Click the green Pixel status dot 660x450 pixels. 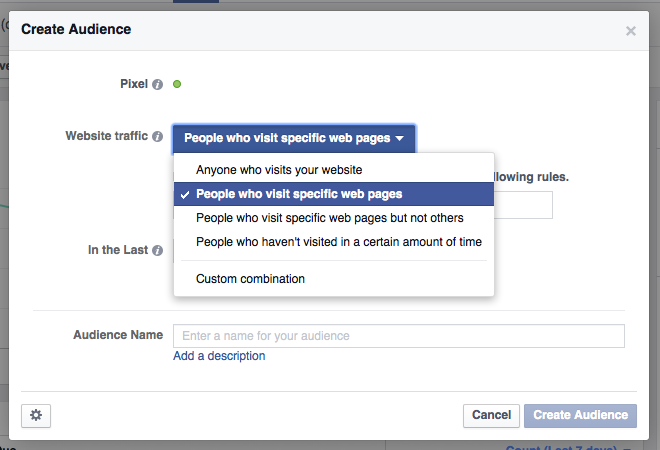tap(177, 84)
